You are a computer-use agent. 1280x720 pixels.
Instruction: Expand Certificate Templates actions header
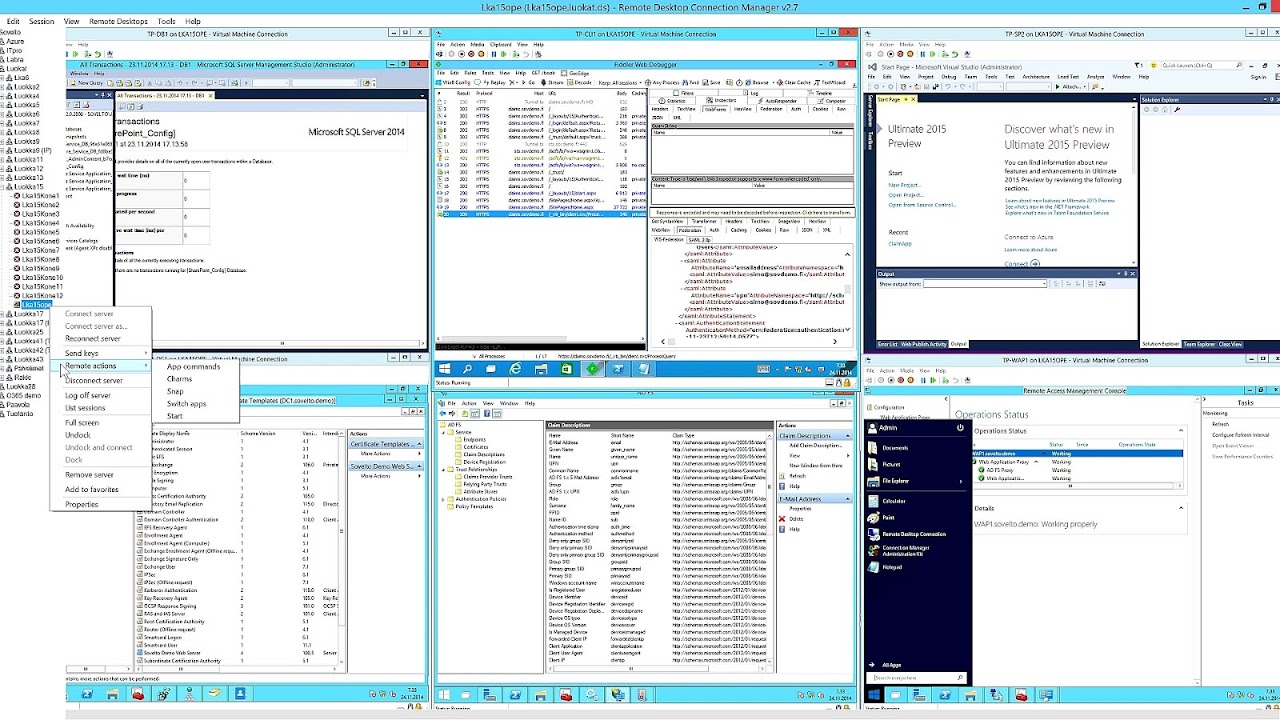click(383, 444)
